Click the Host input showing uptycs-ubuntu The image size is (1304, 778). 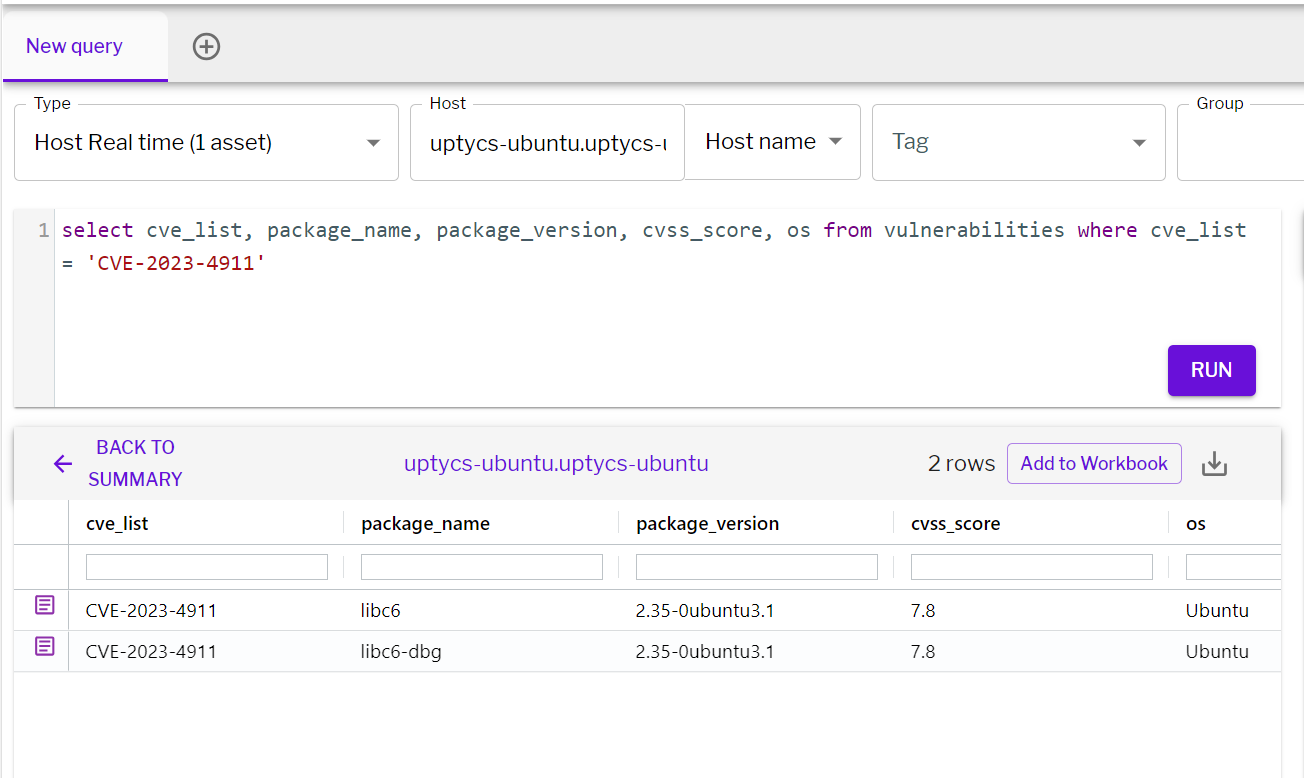546,142
